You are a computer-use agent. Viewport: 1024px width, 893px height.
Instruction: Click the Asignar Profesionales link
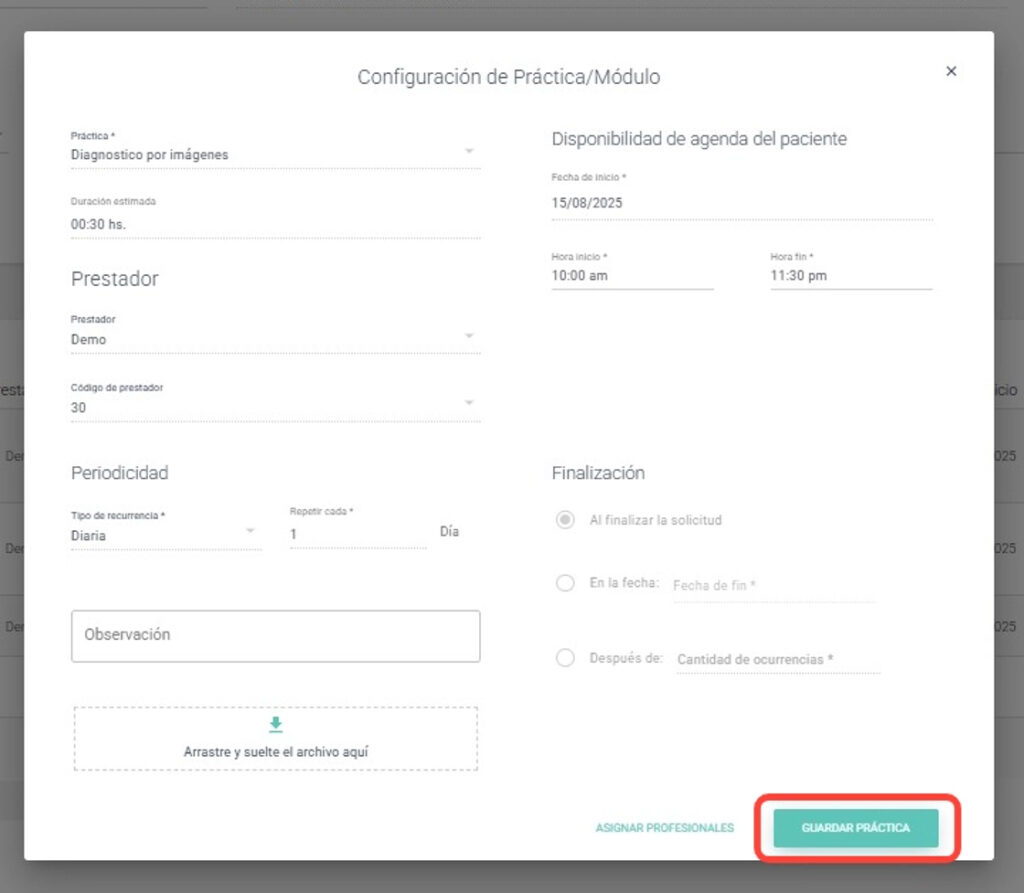point(664,828)
